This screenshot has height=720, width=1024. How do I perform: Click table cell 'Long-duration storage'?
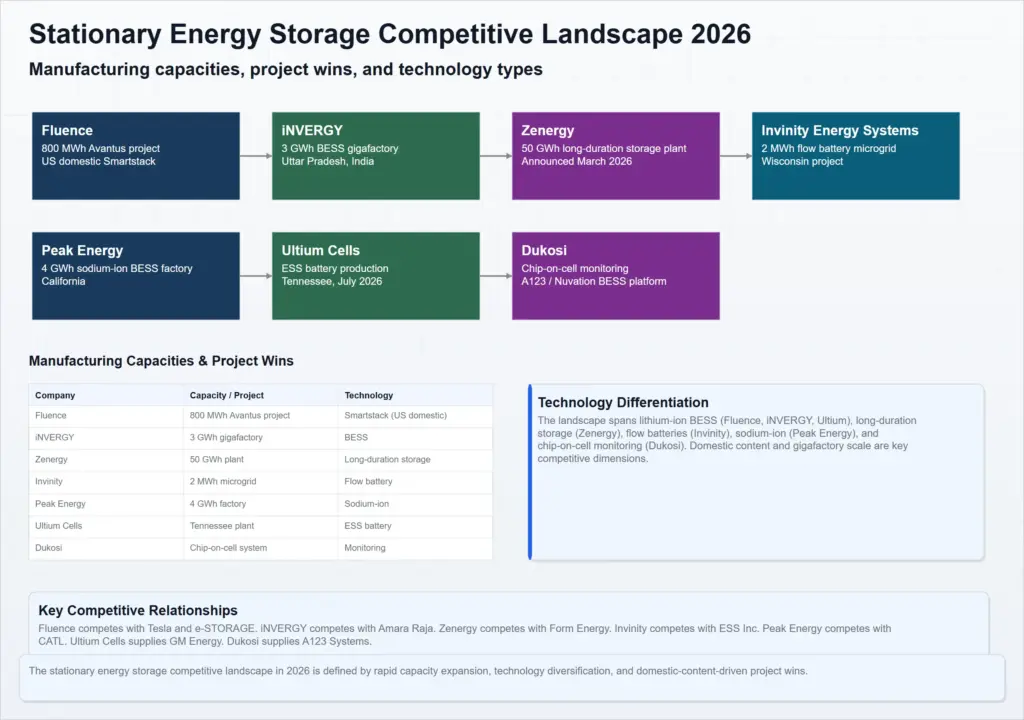pyautogui.click(x=415, y=460)
